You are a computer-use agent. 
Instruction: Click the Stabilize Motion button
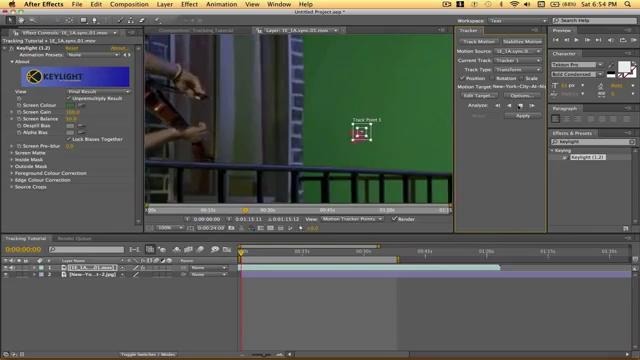522,42
